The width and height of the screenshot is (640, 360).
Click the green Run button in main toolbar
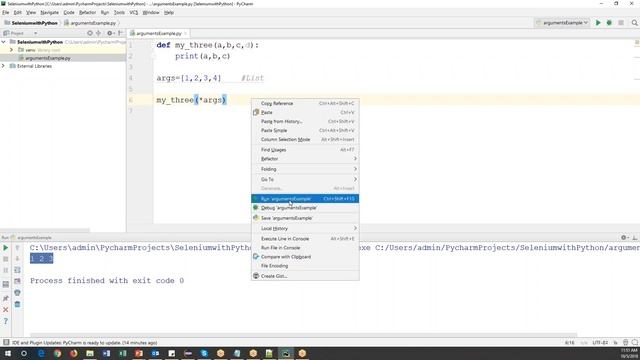[598, 23]
